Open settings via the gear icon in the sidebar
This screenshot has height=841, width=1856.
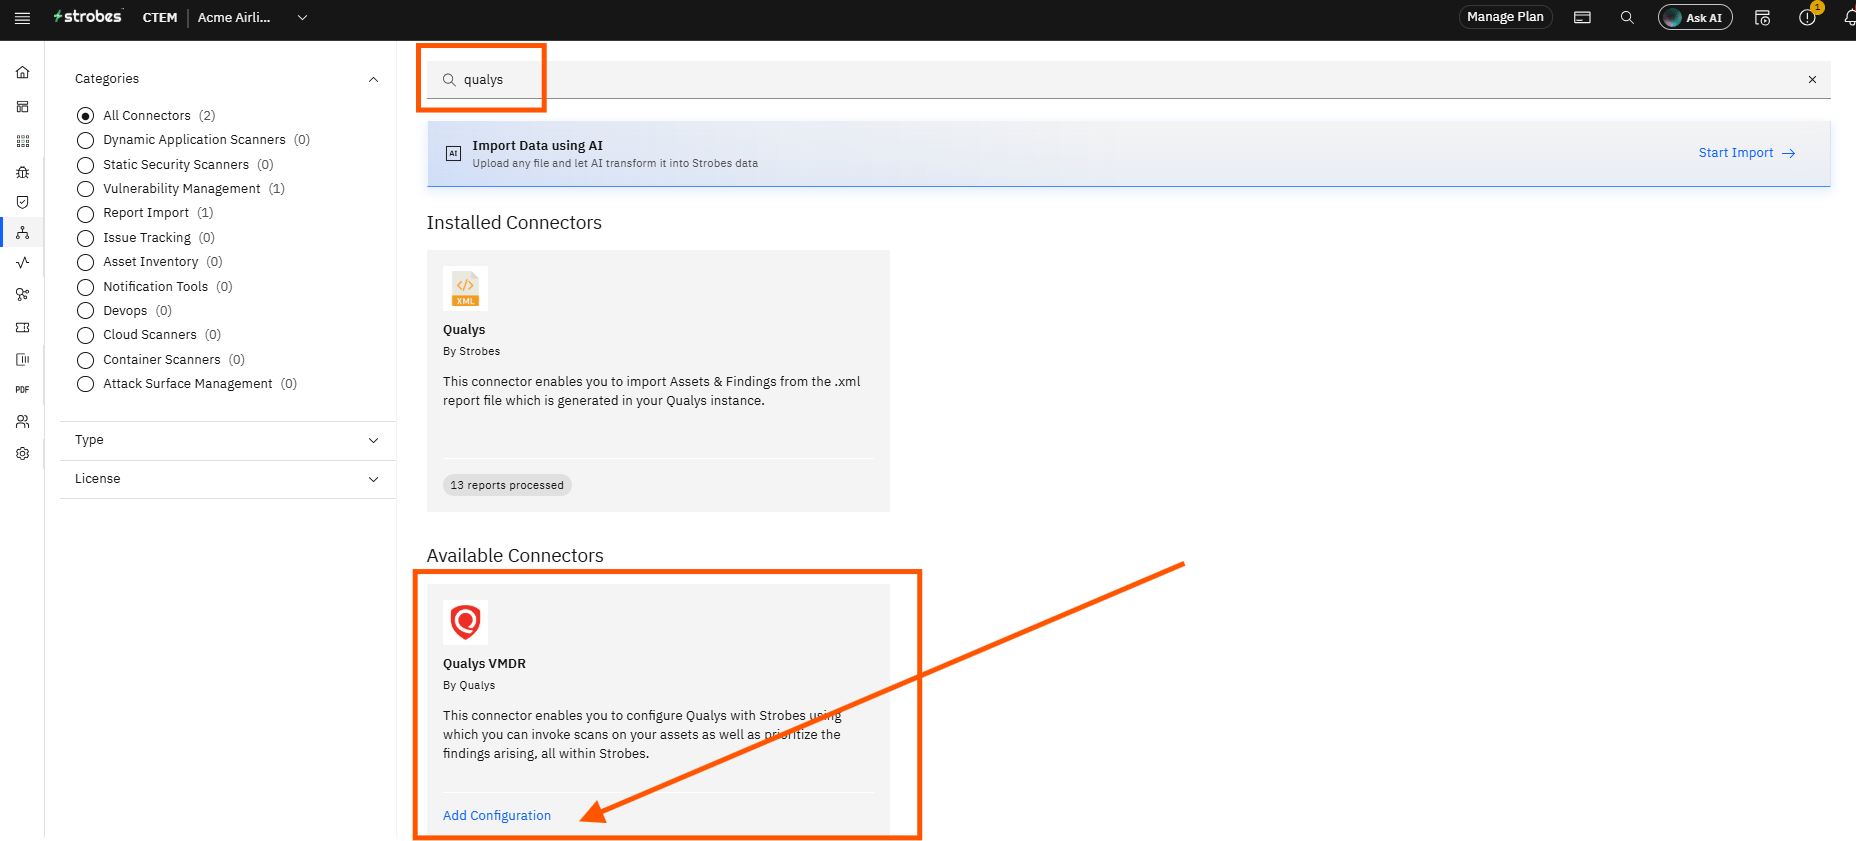coord(22,453)
